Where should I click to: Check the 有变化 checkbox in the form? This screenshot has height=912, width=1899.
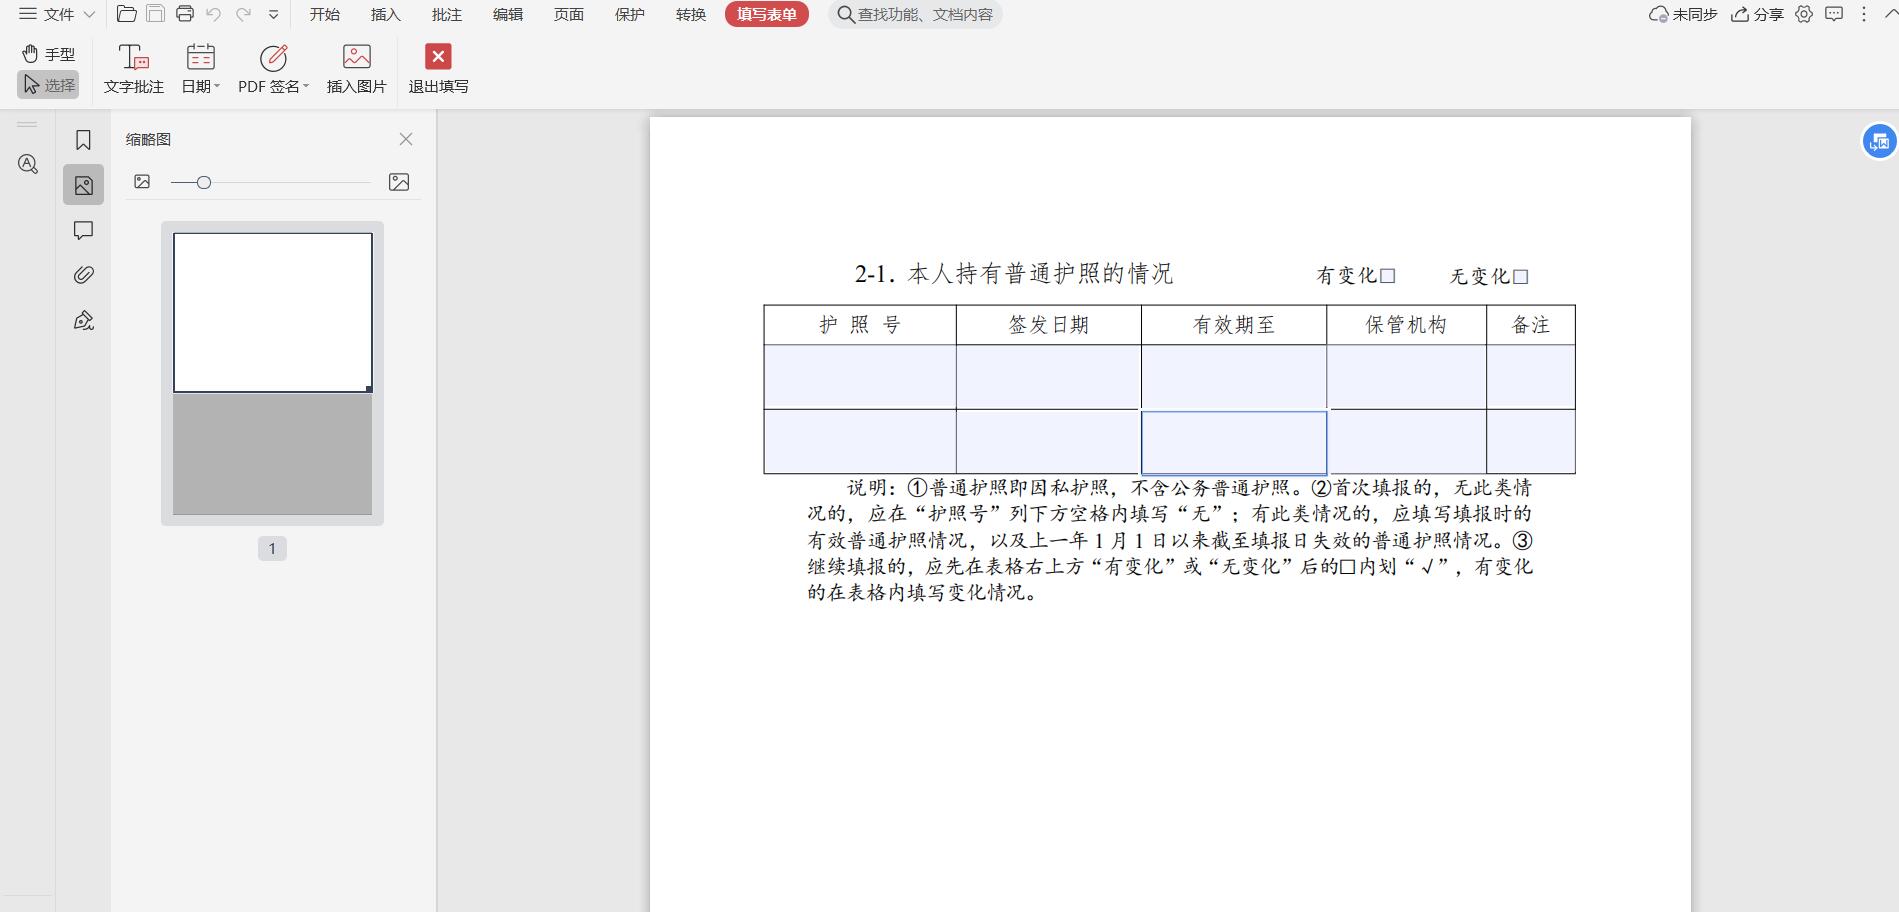point(1389,276)
